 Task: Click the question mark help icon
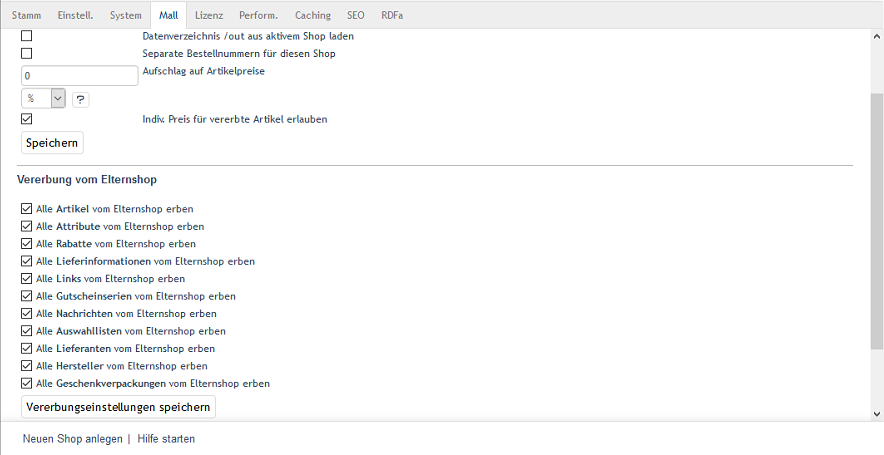point(80,99)
